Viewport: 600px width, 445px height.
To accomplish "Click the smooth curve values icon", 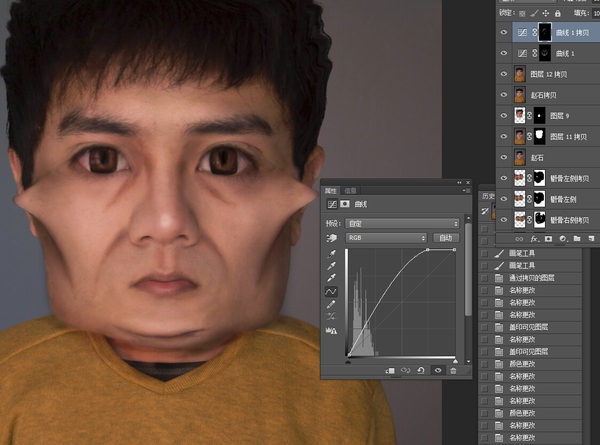I will click(331, 316).
